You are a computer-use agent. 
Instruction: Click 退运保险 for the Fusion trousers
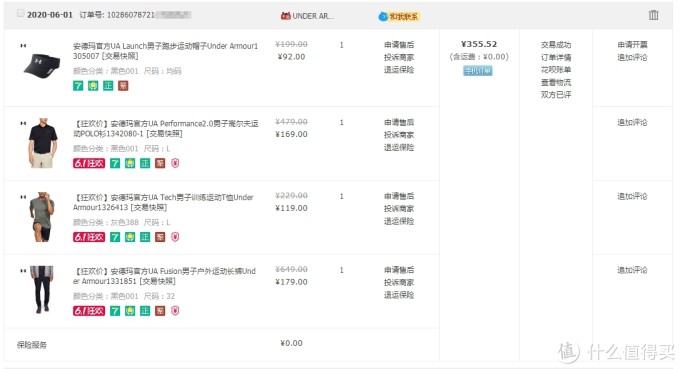click(399, 294)
